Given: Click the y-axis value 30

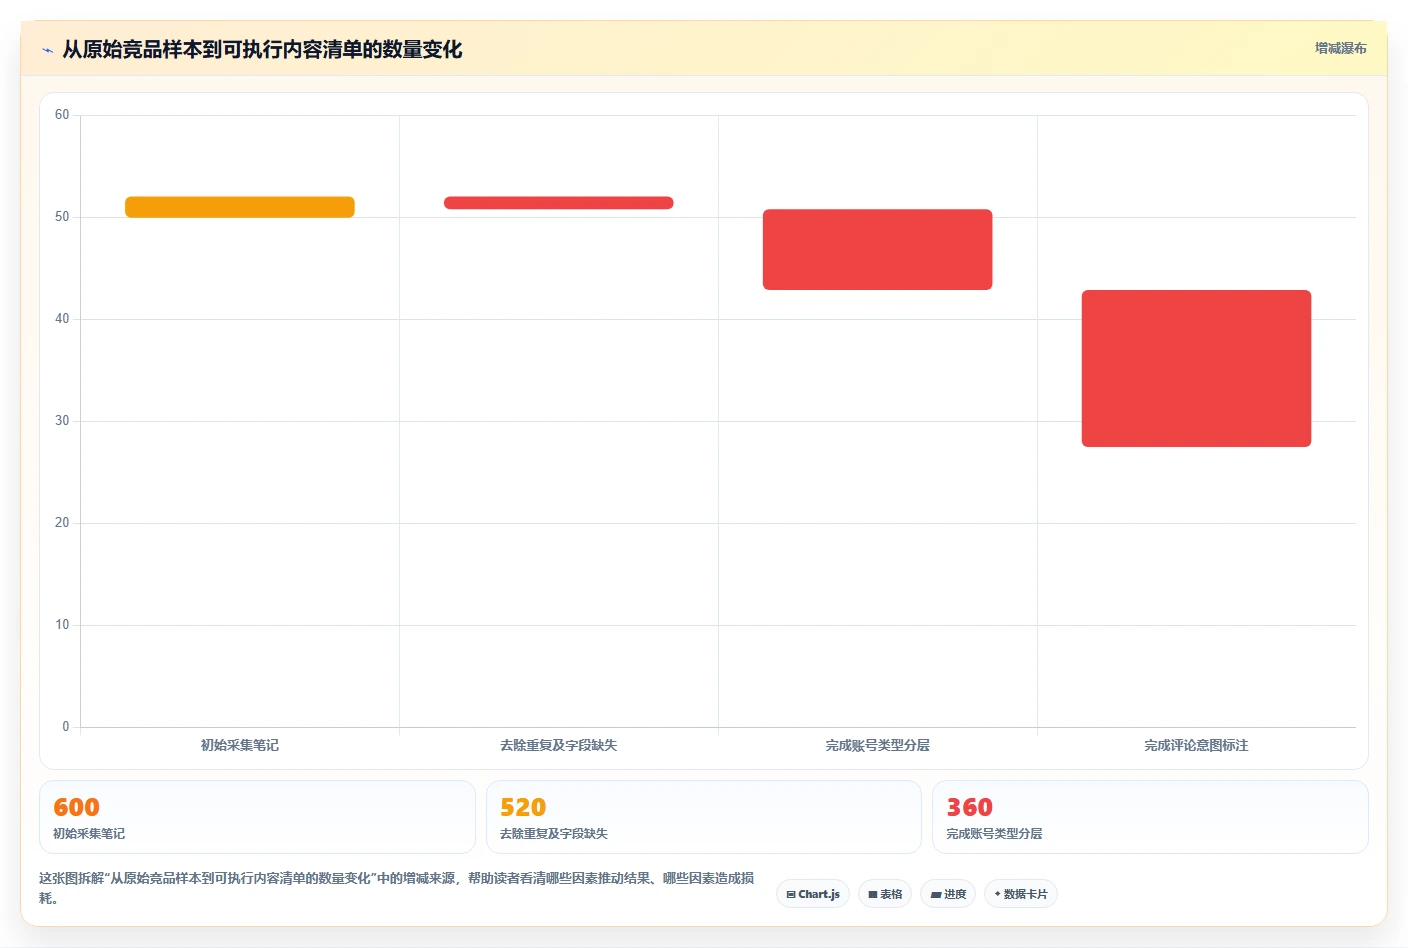Looking at the screenshot, I should [62, 421].
